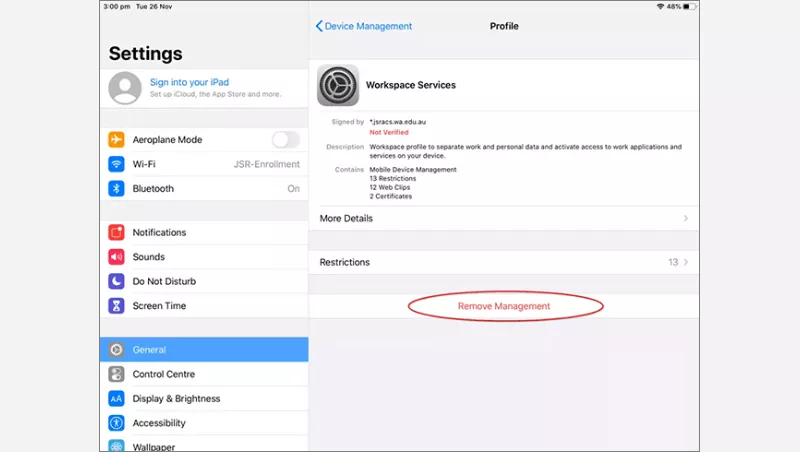Tap Sign into your iPad link

(189, 82)
